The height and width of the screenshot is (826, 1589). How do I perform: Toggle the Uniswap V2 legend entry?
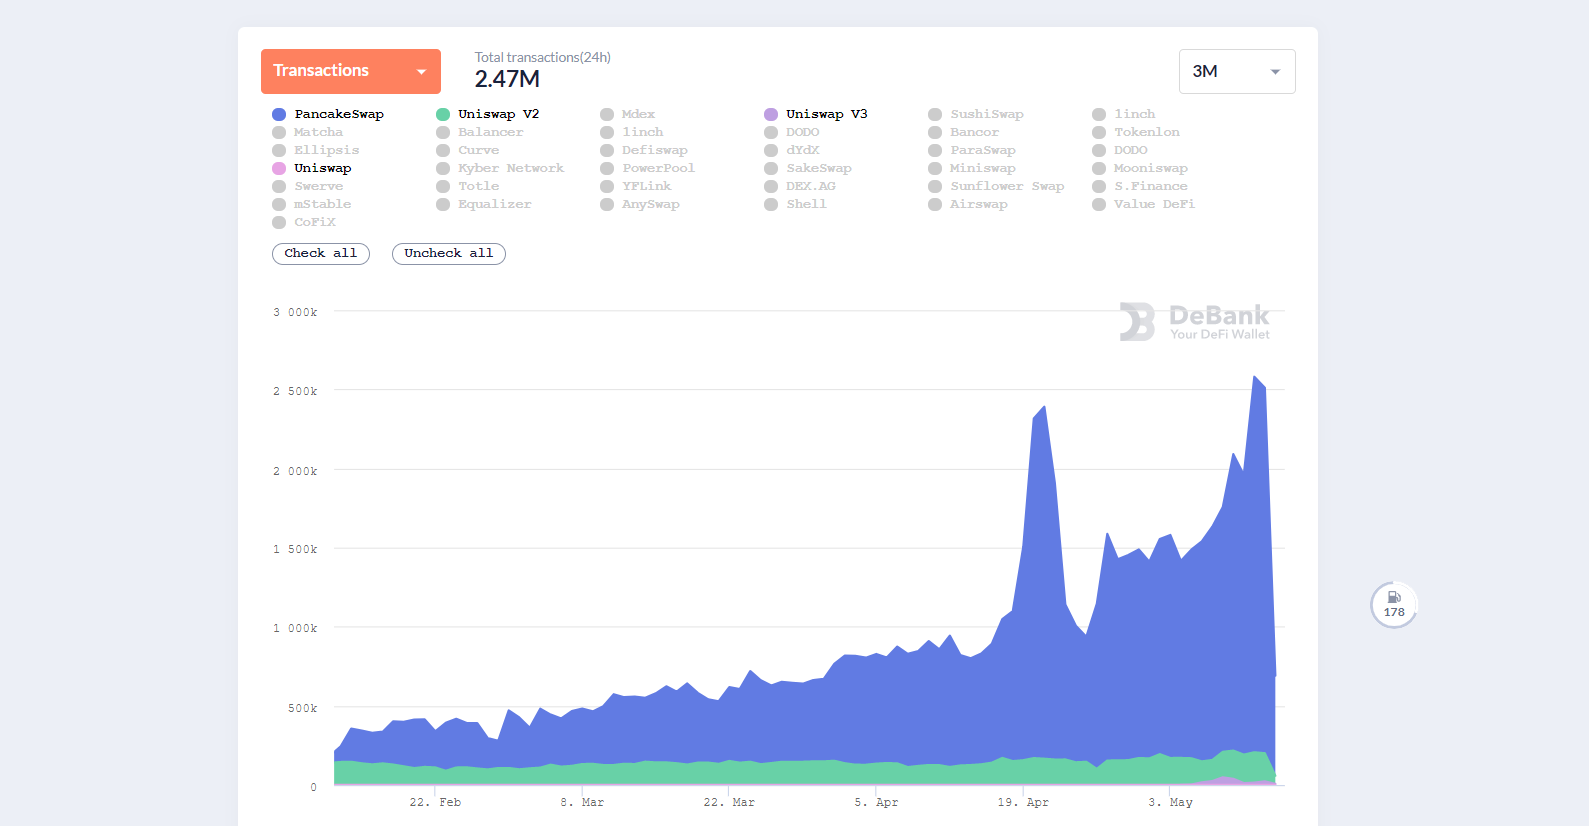pos(488,114)
